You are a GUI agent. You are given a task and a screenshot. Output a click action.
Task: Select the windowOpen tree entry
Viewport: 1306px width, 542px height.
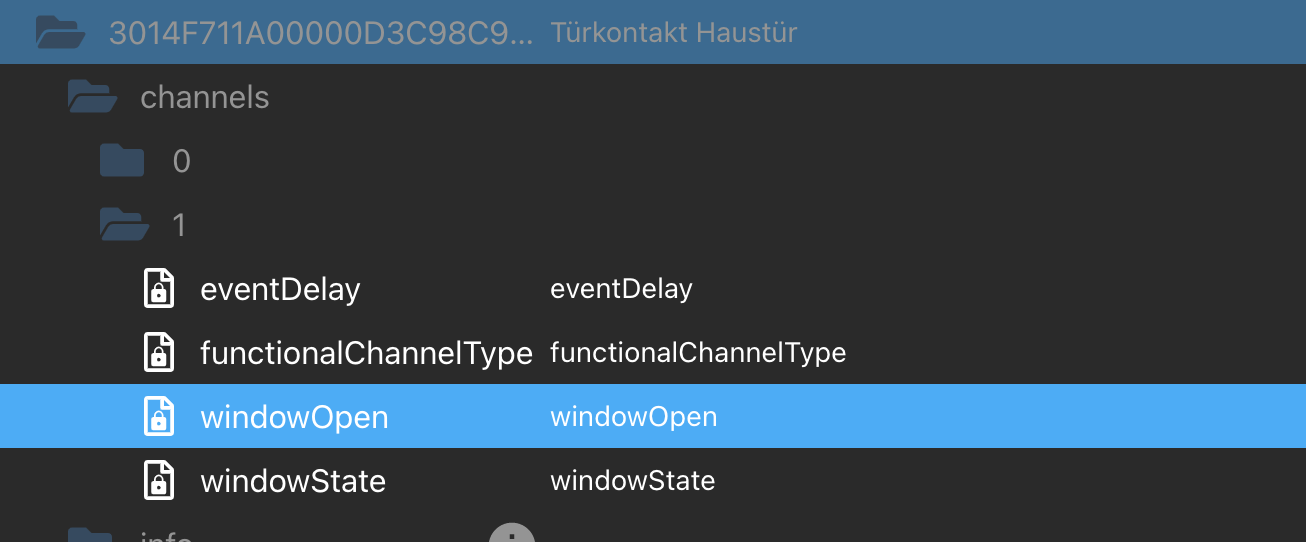[x=294, y=417]
